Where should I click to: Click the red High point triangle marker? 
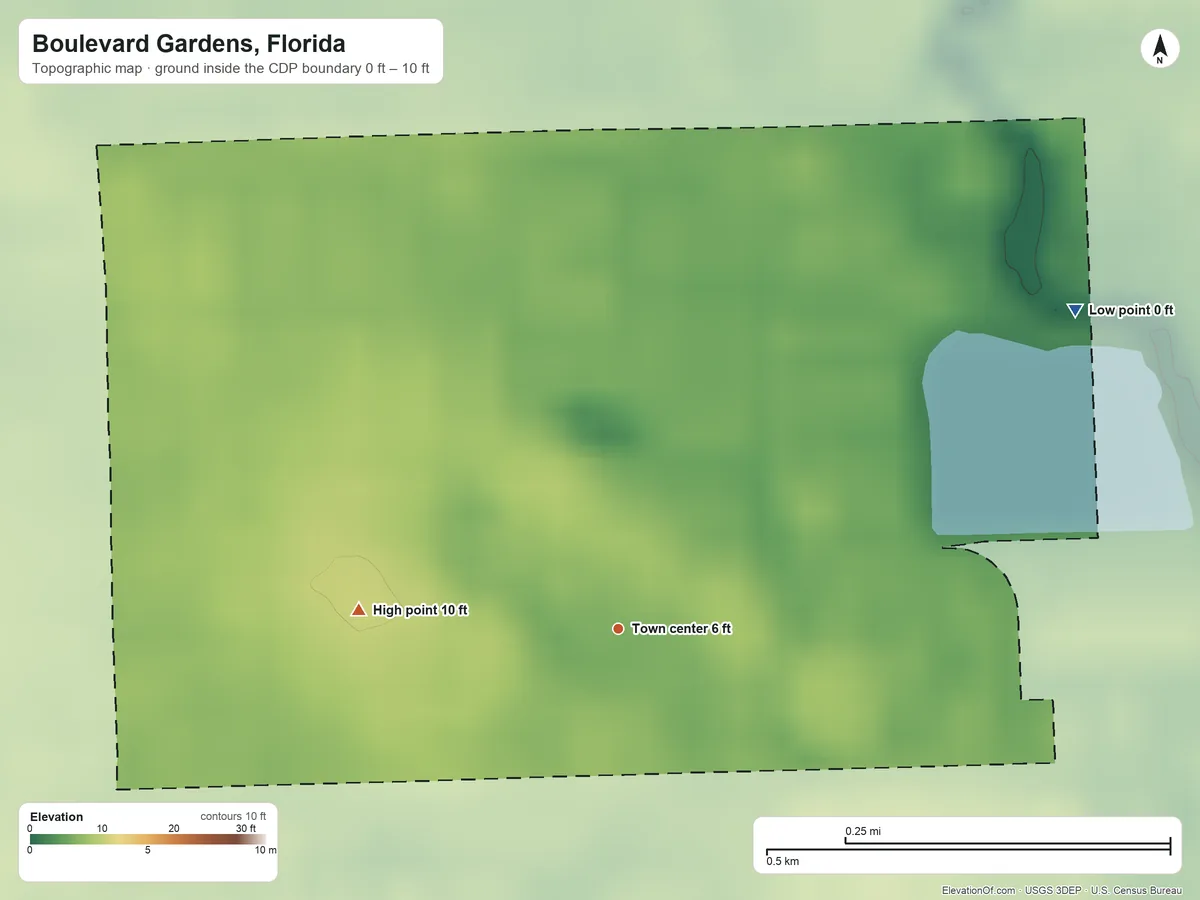tap(358, 609)
